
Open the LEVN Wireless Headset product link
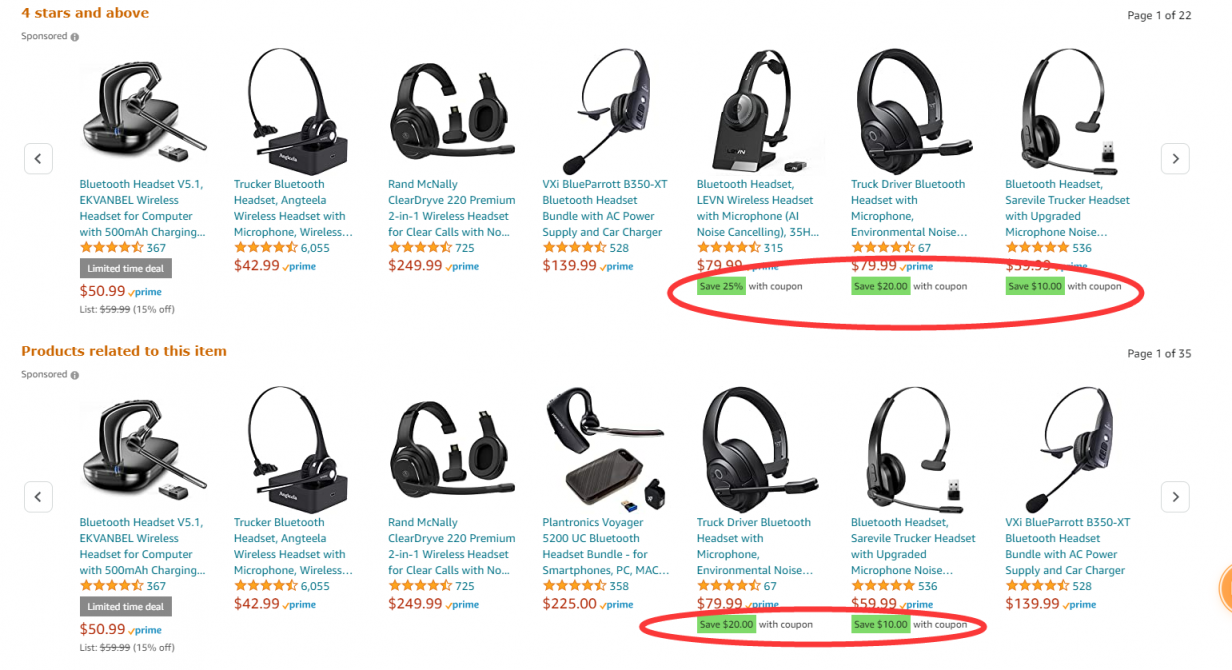(x=758, y=208)
